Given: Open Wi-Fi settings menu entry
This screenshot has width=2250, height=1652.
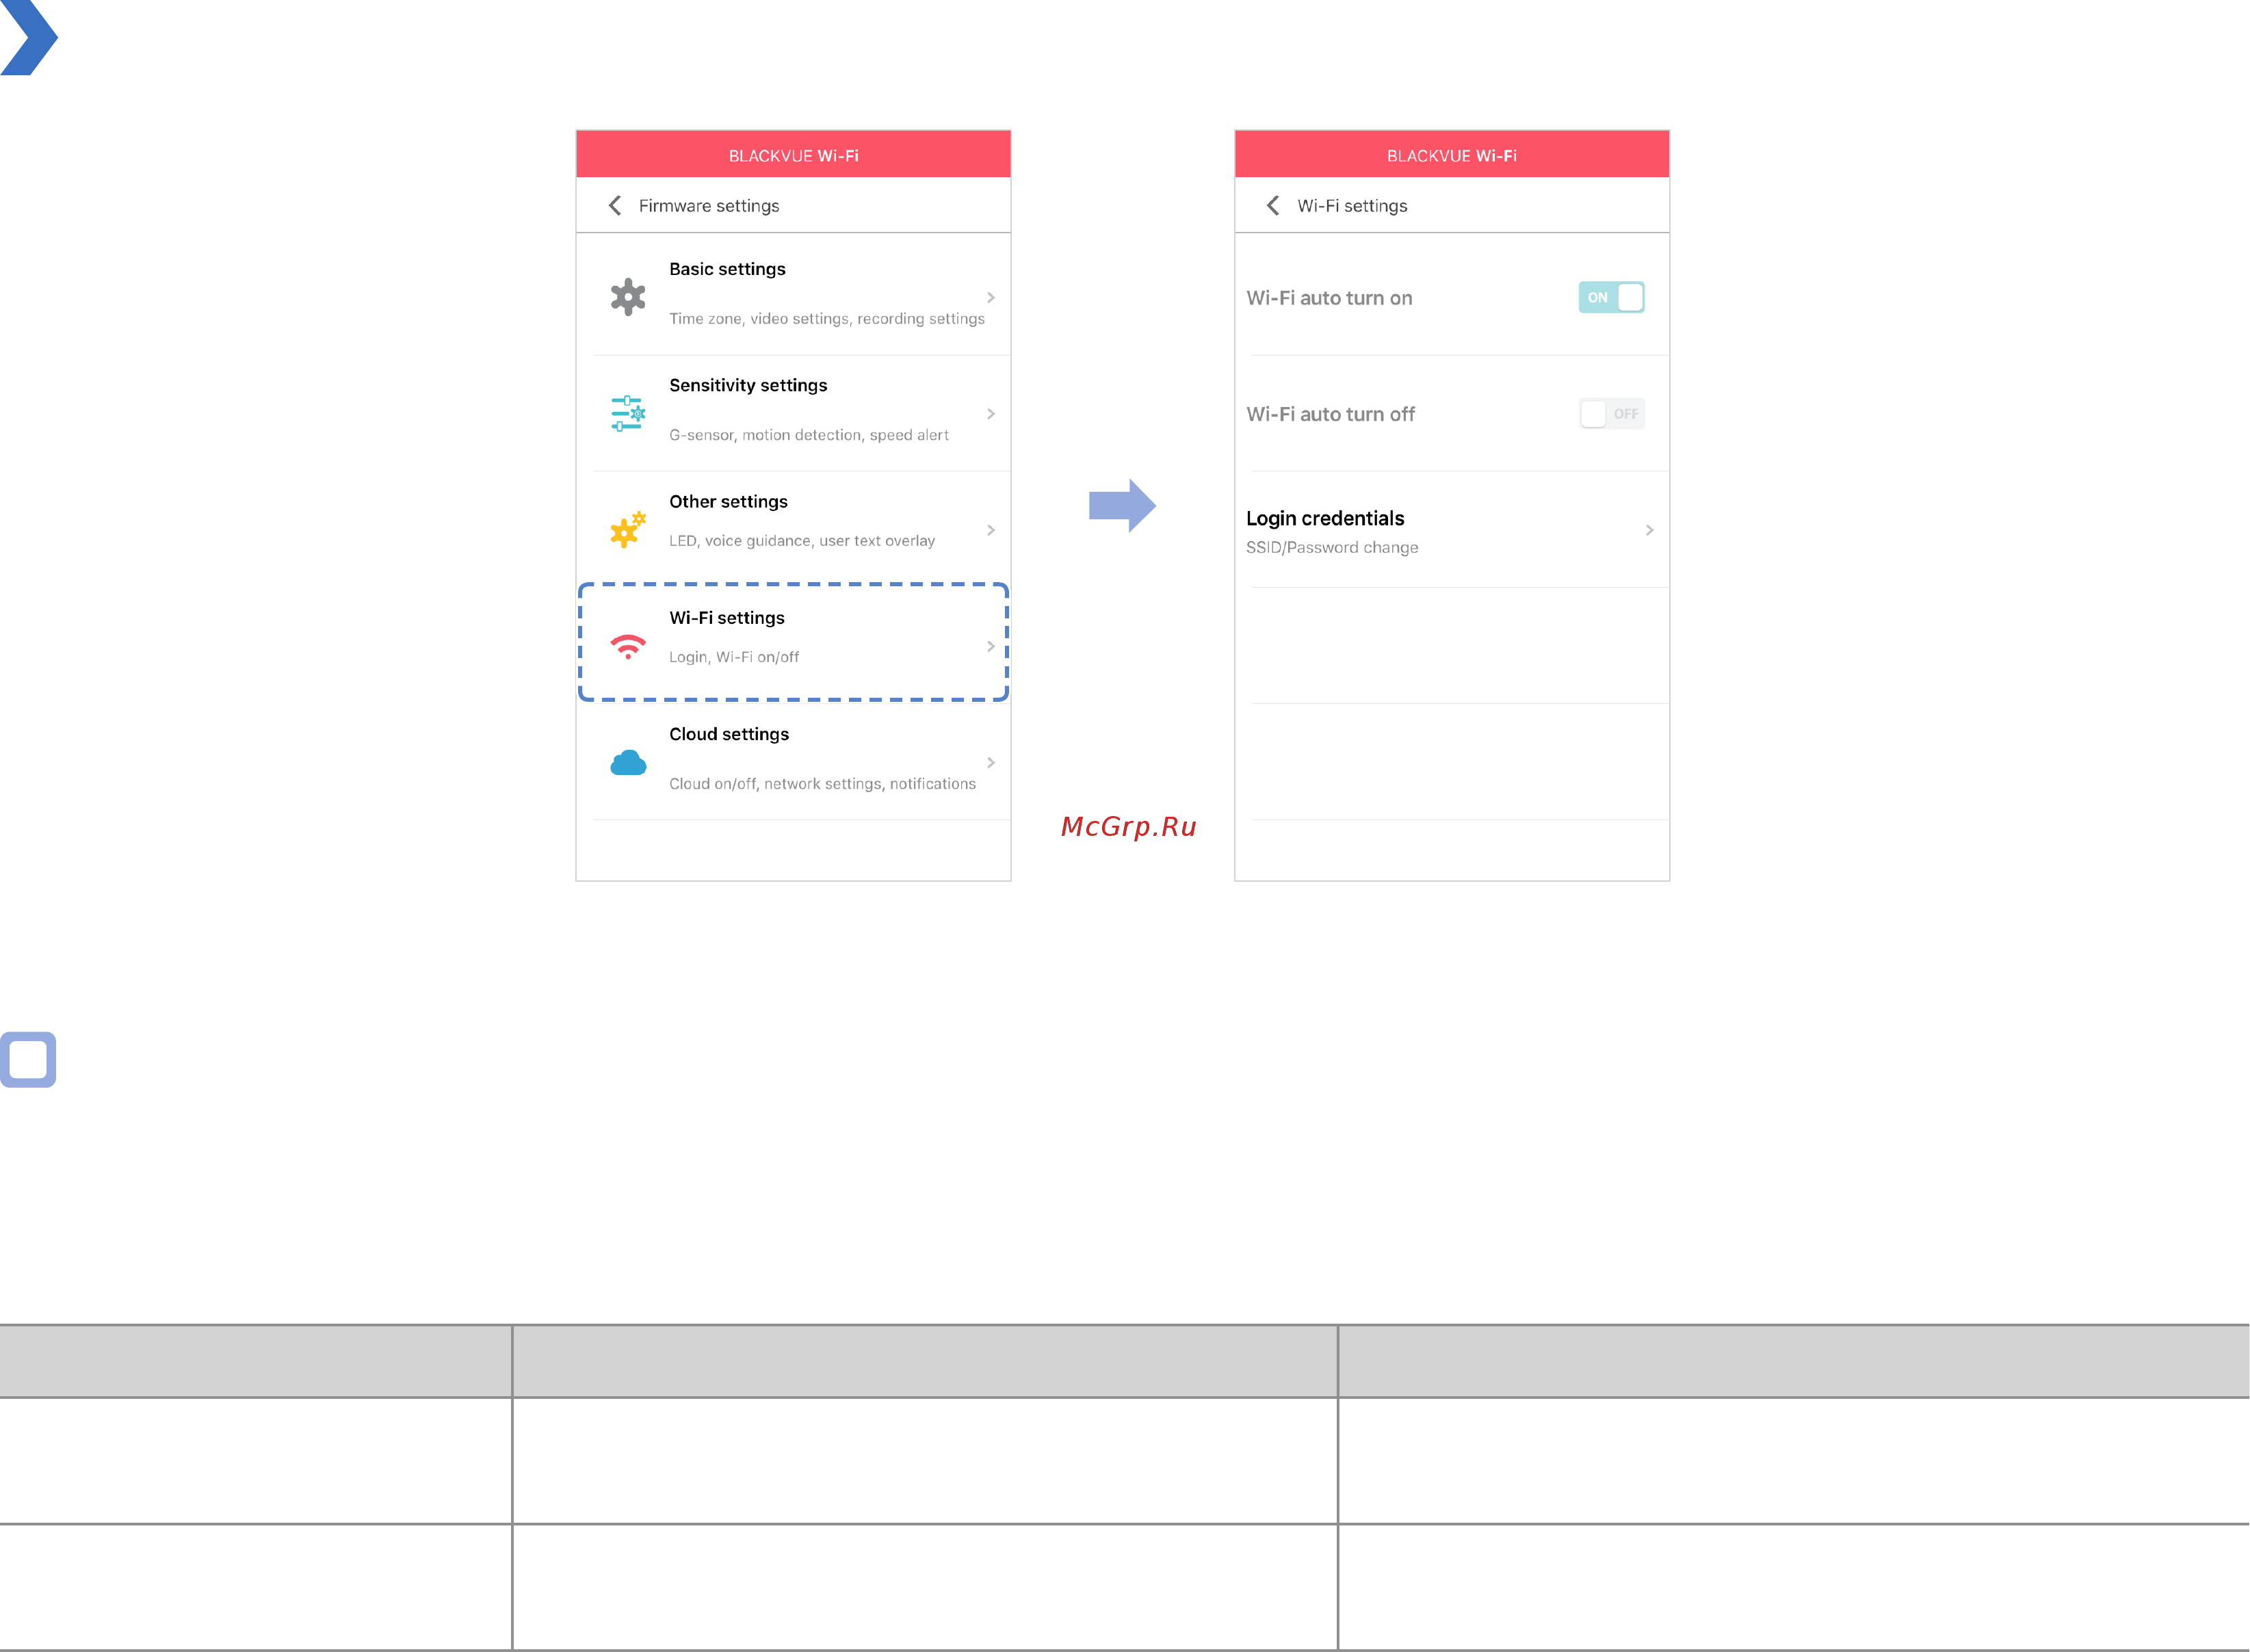Looking at the screenshot, I should point(793,642).
